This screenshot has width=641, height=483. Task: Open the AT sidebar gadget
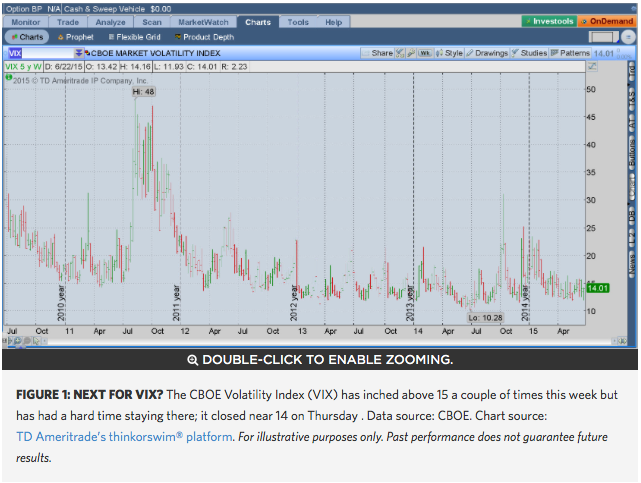632,125
